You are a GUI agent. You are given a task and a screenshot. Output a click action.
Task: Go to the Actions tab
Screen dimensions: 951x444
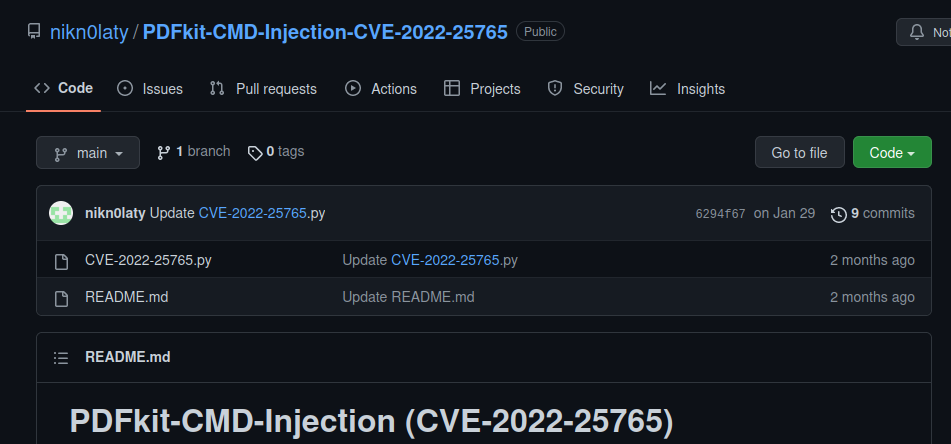[x=381, y=89]
